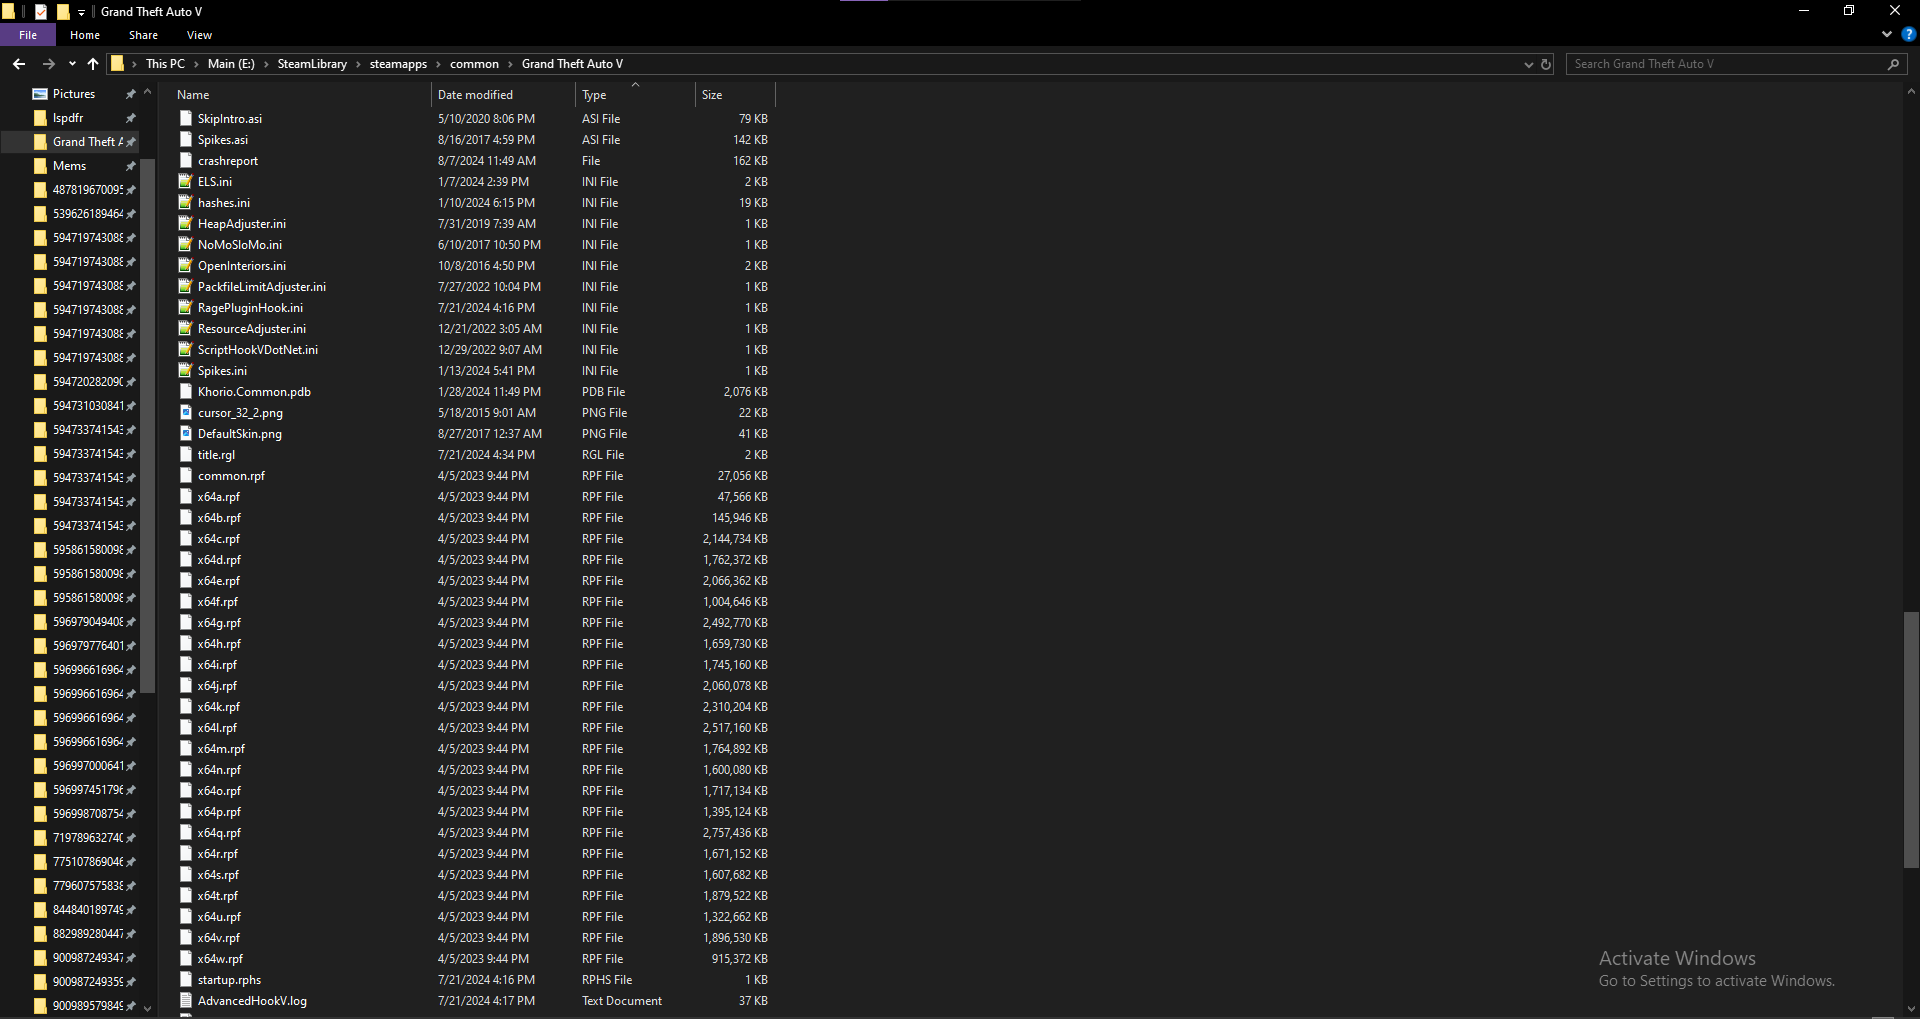Click the navigation pane scrollbar thumb

[148, 425]
